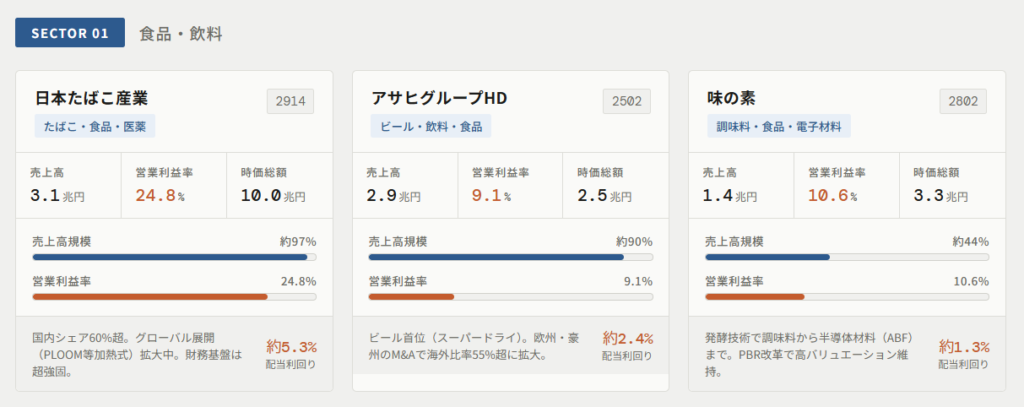Open the 日本たばこ産業 company title
The width and height of the screenshot is (1024, 407).
click(91, 98)
